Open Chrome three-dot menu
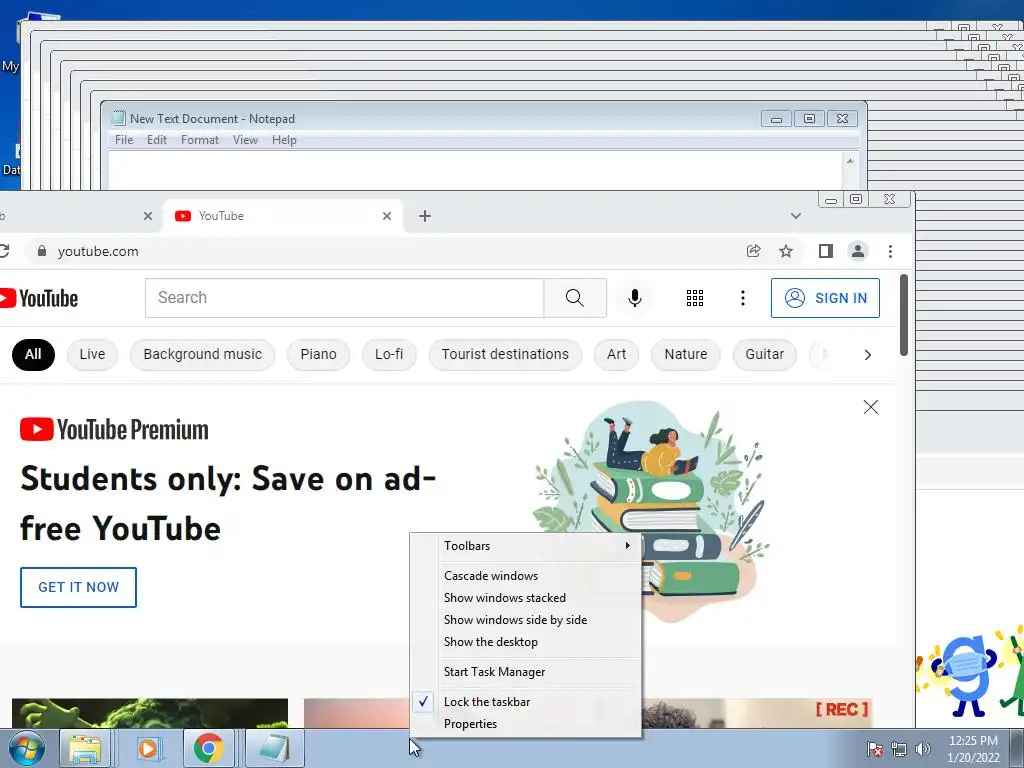 [x=890, y=251]
